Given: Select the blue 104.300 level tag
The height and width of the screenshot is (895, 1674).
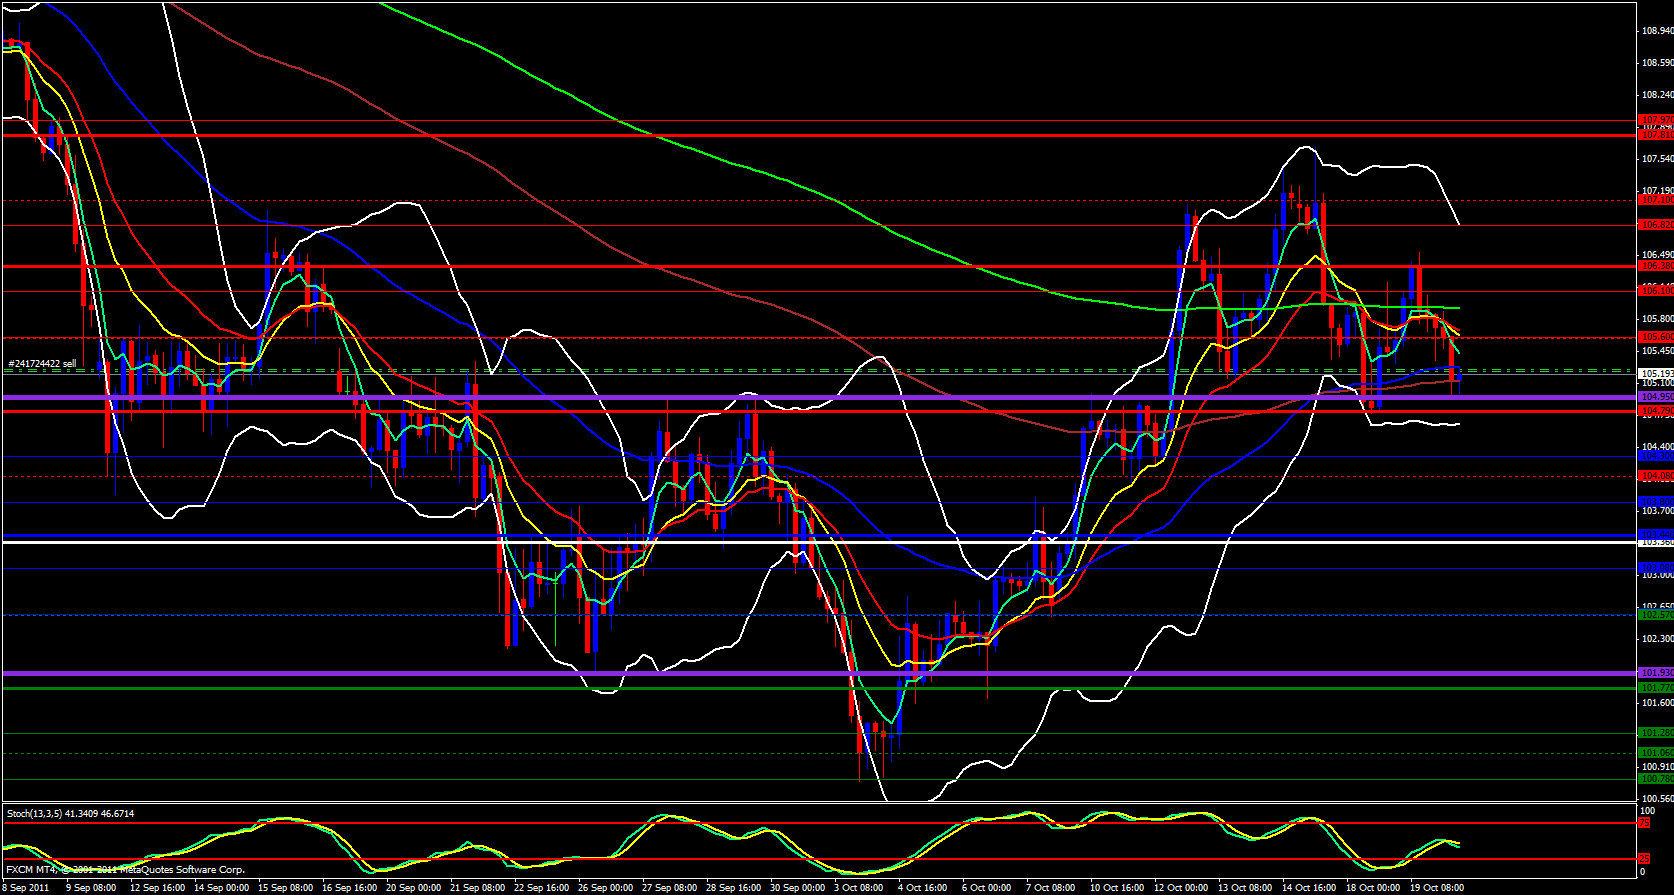Looking at the screenshot, I should (1656, 456).
